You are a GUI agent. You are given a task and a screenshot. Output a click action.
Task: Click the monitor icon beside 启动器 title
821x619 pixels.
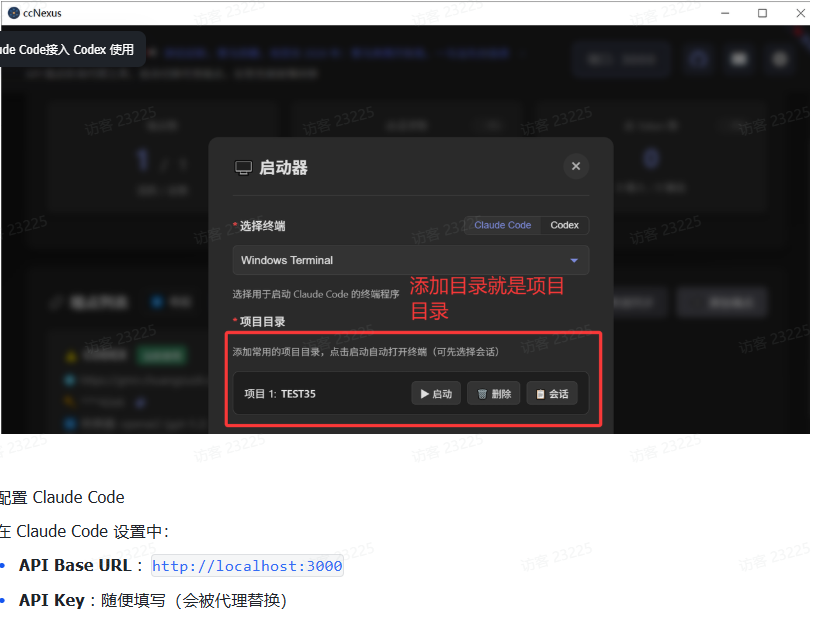tap(243, 168)
